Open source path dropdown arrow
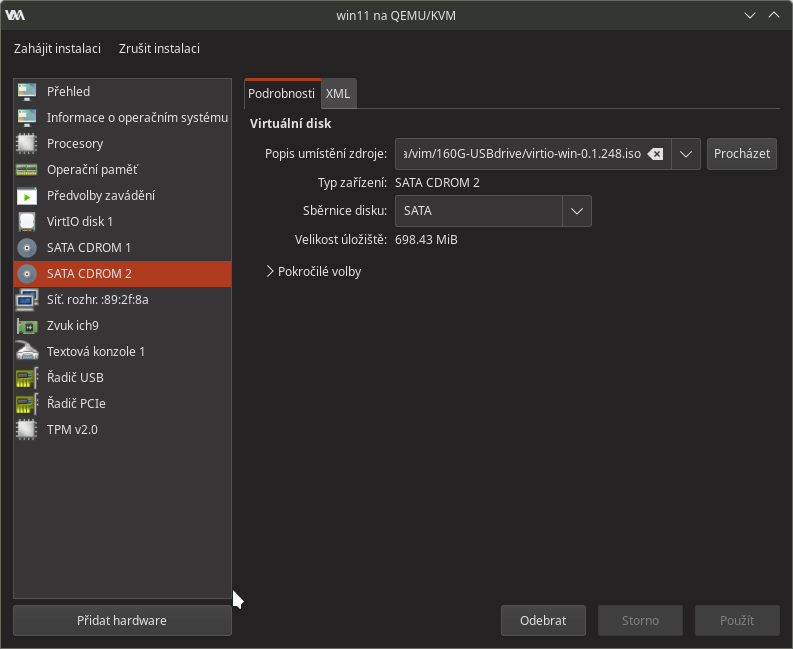The height and width of the screenshot is (649, 793). (x=686, y=154)
